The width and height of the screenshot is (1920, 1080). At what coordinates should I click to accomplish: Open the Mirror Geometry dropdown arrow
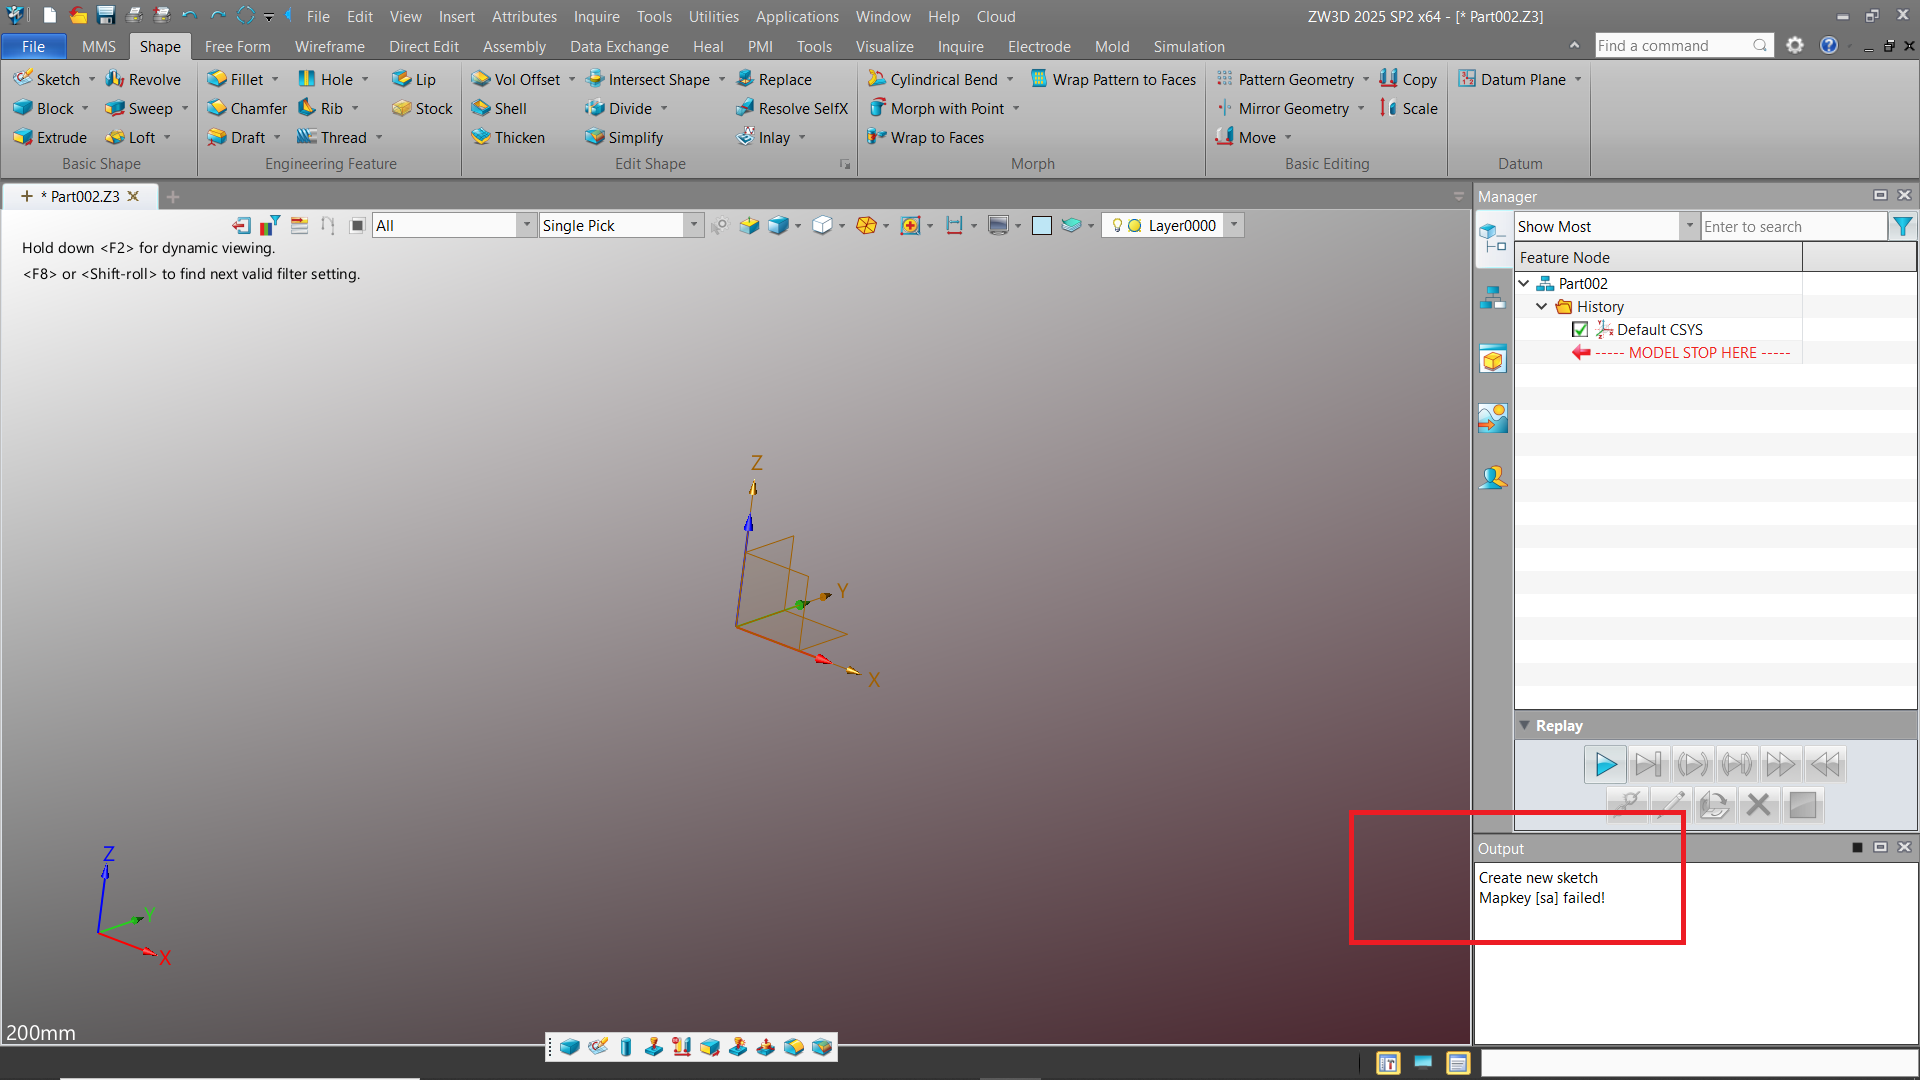tap(1361, 108)
